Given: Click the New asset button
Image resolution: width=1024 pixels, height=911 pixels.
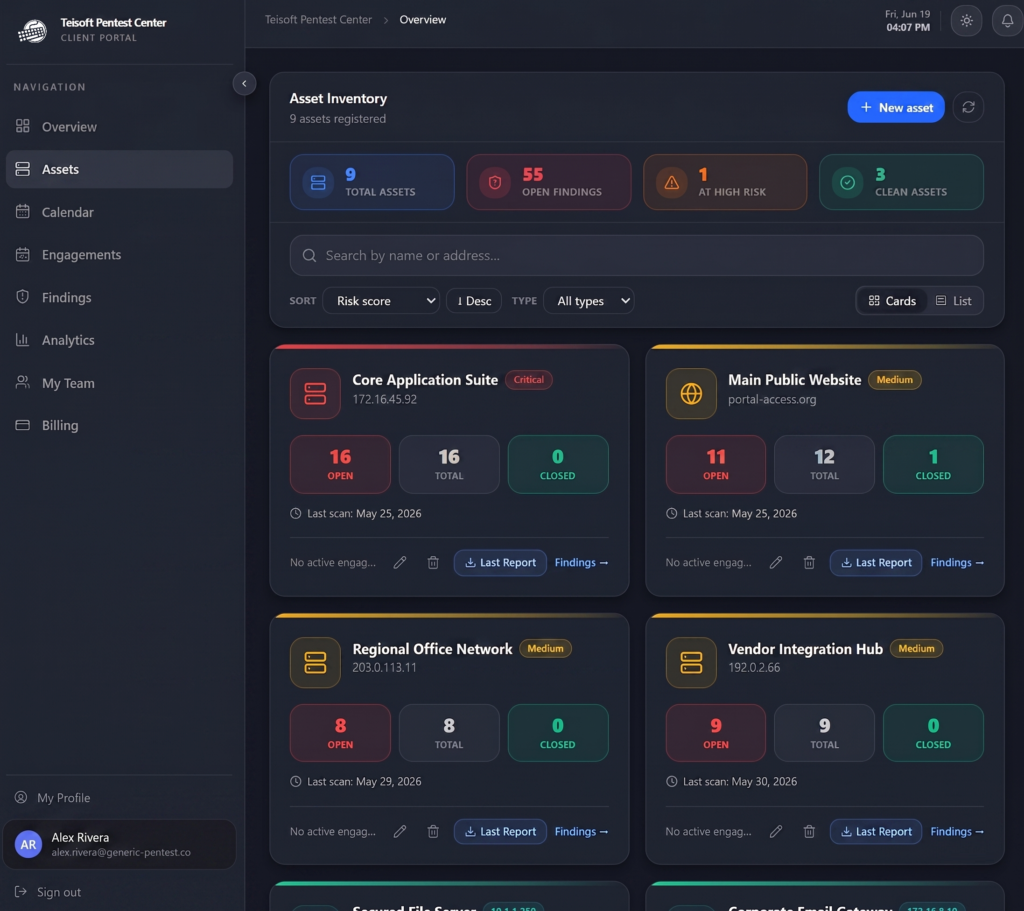Looking at the screenshot, I should (x=896, y=107).
